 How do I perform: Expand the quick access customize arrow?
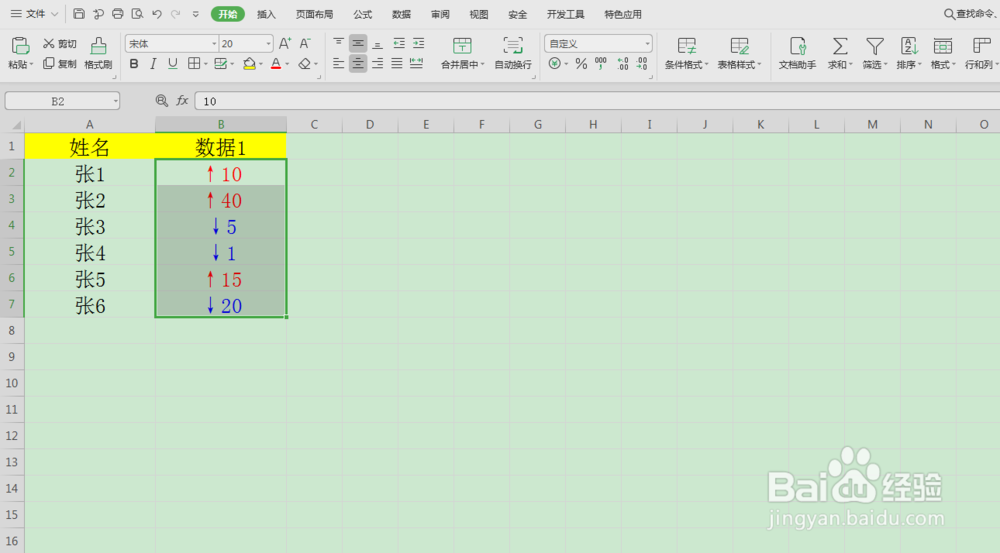click(x=196, y=13)
